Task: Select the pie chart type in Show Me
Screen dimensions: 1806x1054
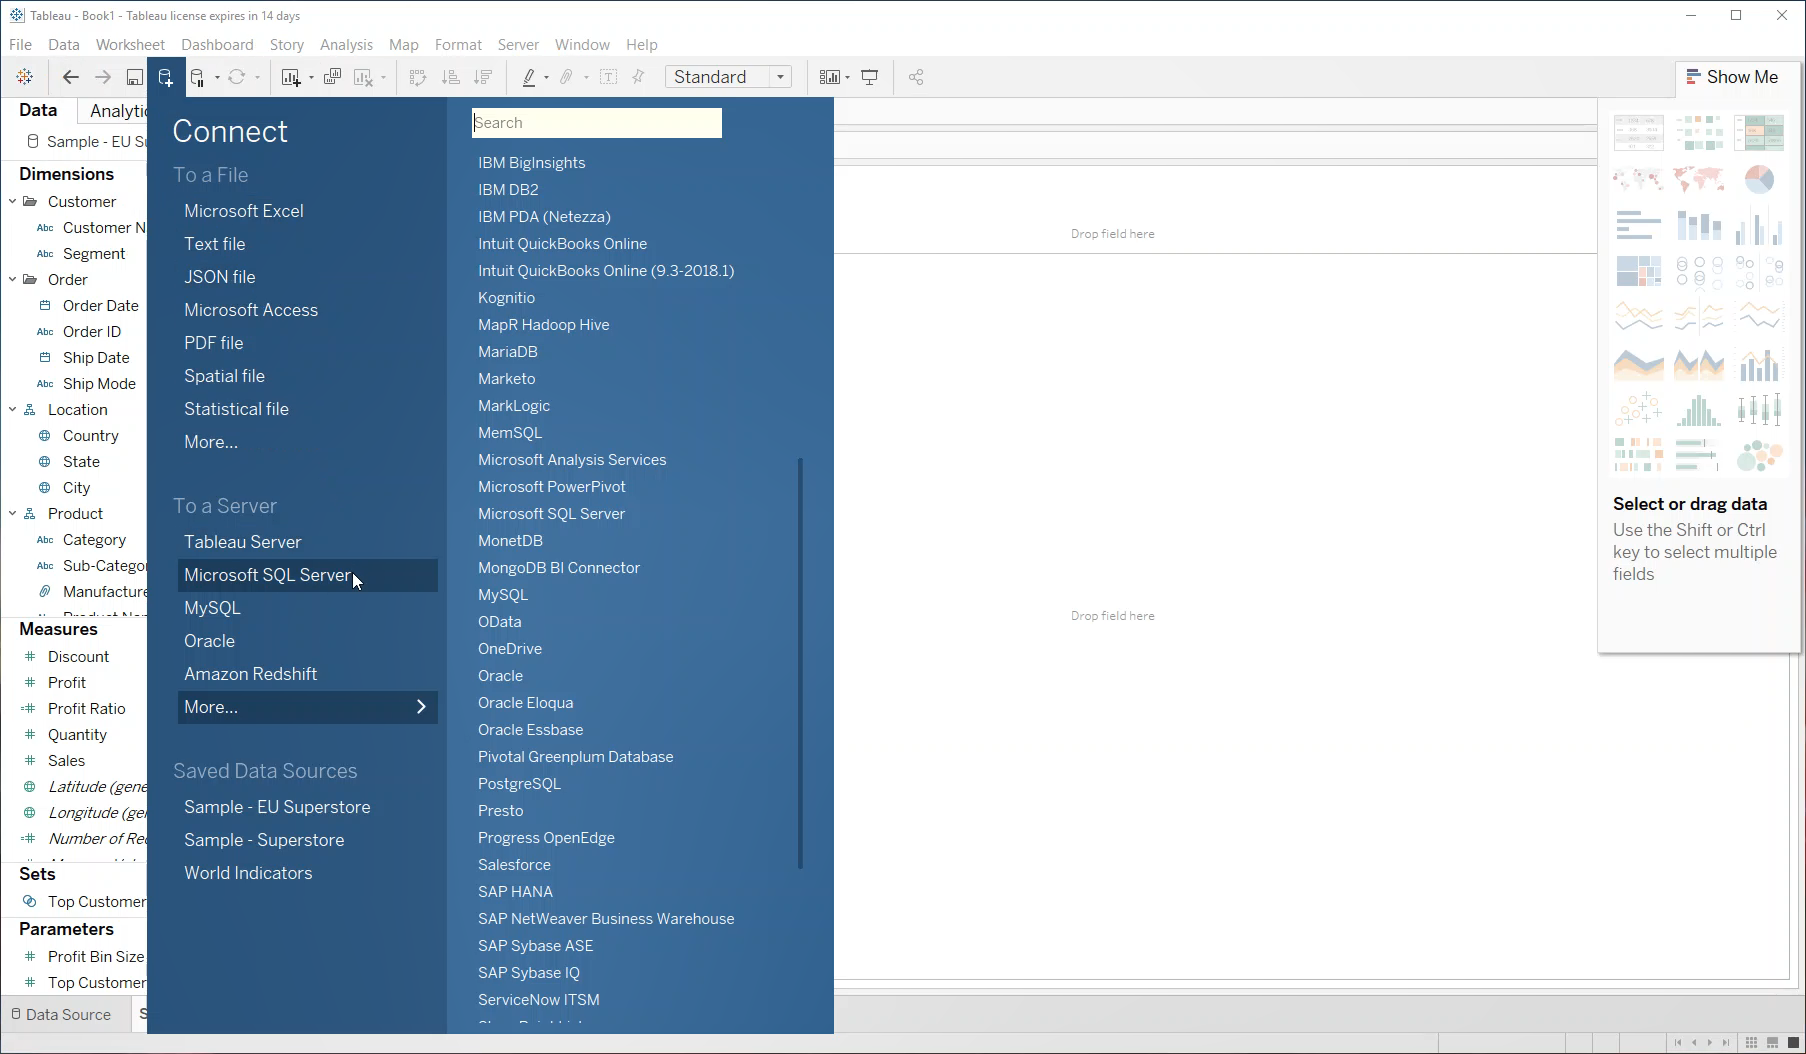Action: [1759, 179]
